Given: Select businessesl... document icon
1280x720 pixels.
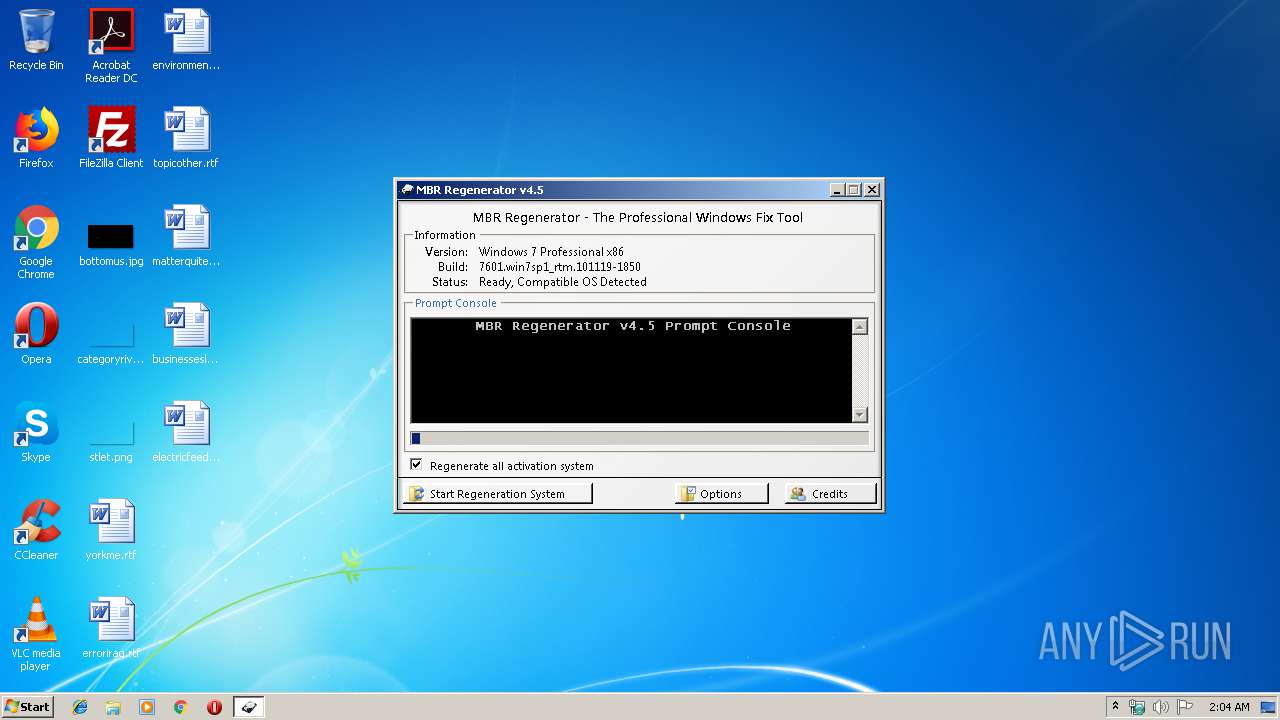Looking at the screenshot, I should point(186,334).
